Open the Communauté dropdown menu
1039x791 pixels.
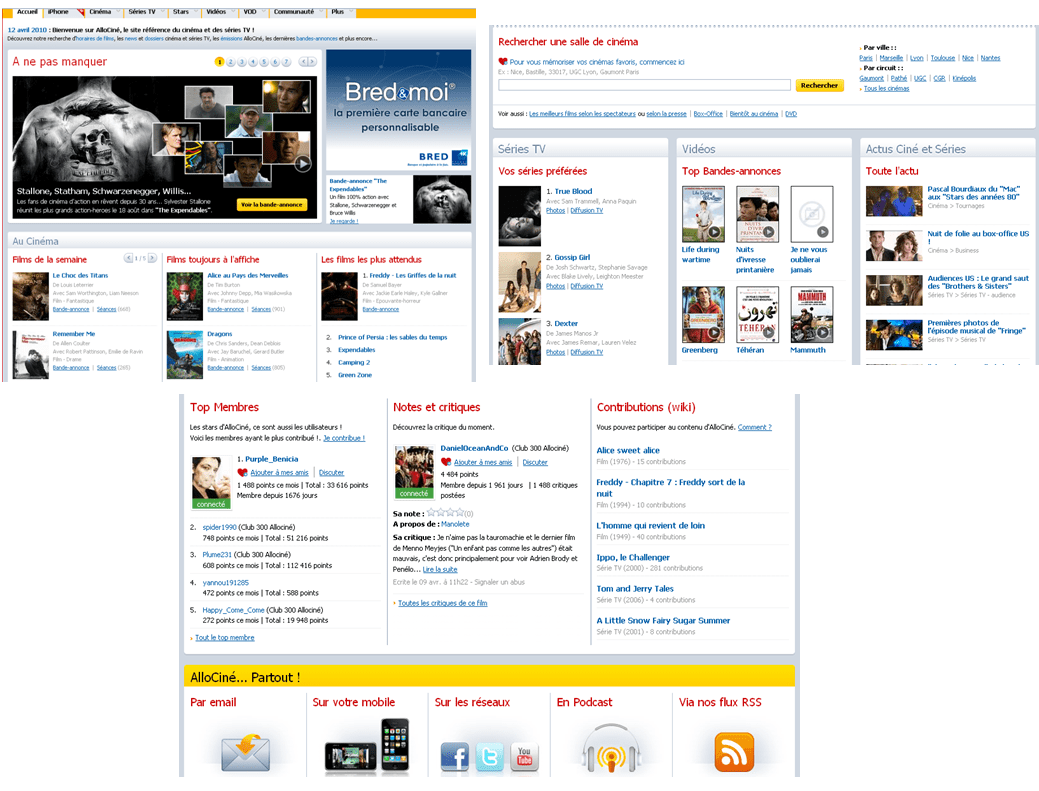pos(318,12)
